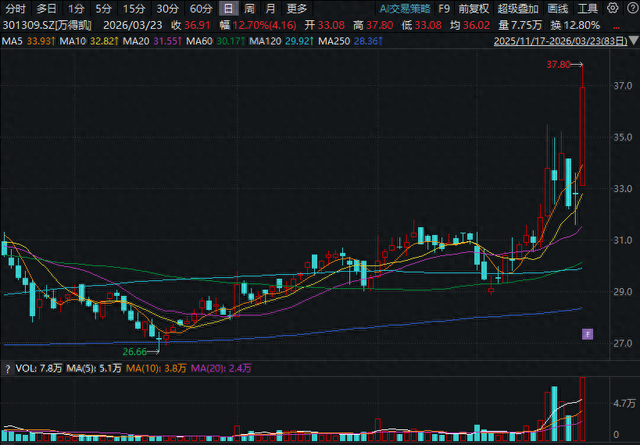
Task: Open the settings gear icon
Action: [x=613, y=8]
